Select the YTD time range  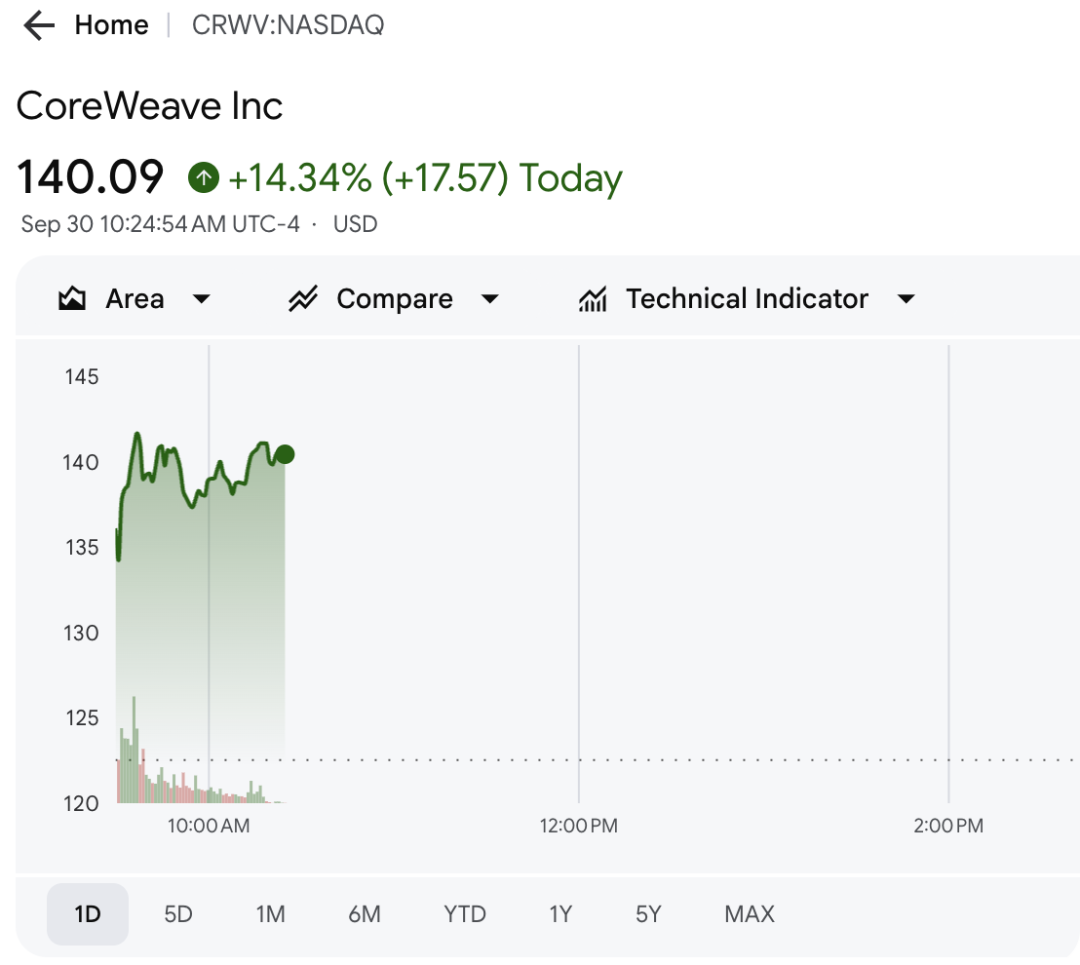465,914
